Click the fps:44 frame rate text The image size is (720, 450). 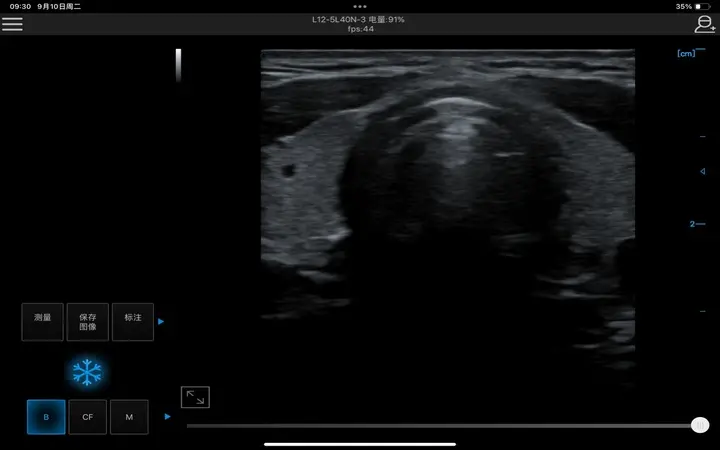[x=360, y=29]
